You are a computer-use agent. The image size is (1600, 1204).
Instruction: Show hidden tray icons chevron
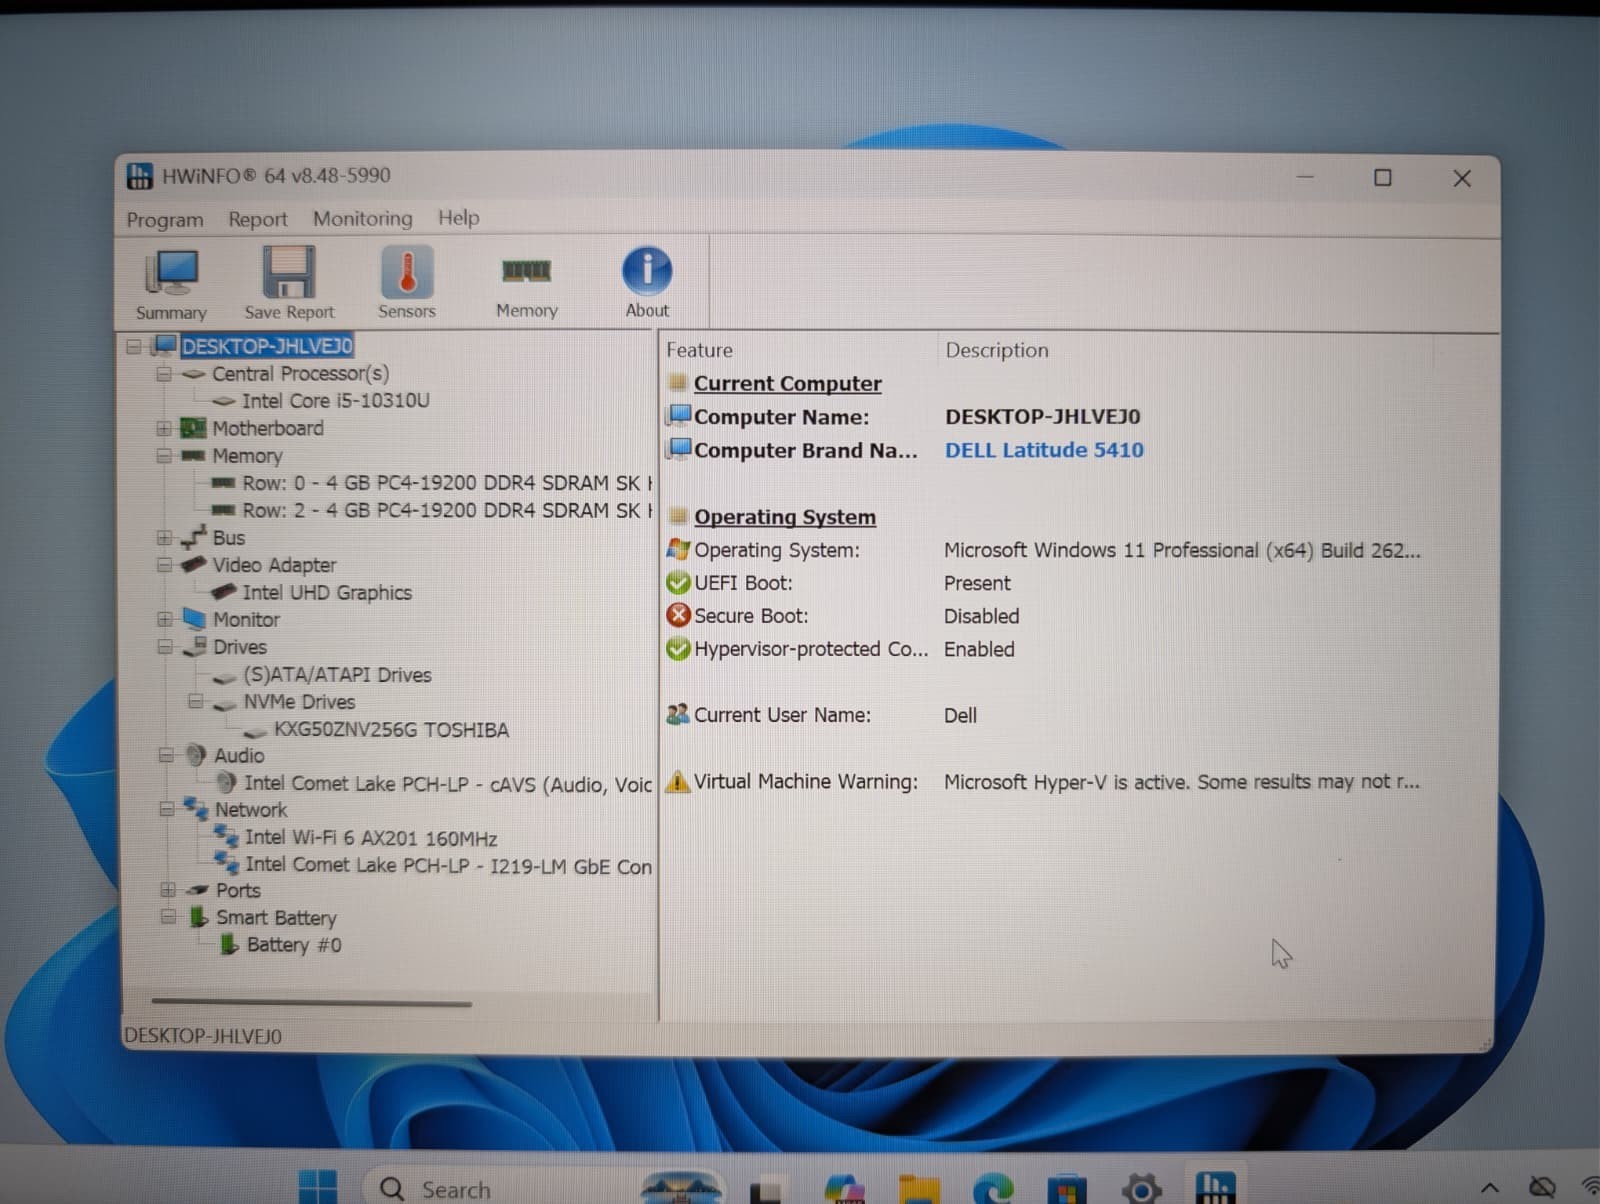point(1490,1188)
